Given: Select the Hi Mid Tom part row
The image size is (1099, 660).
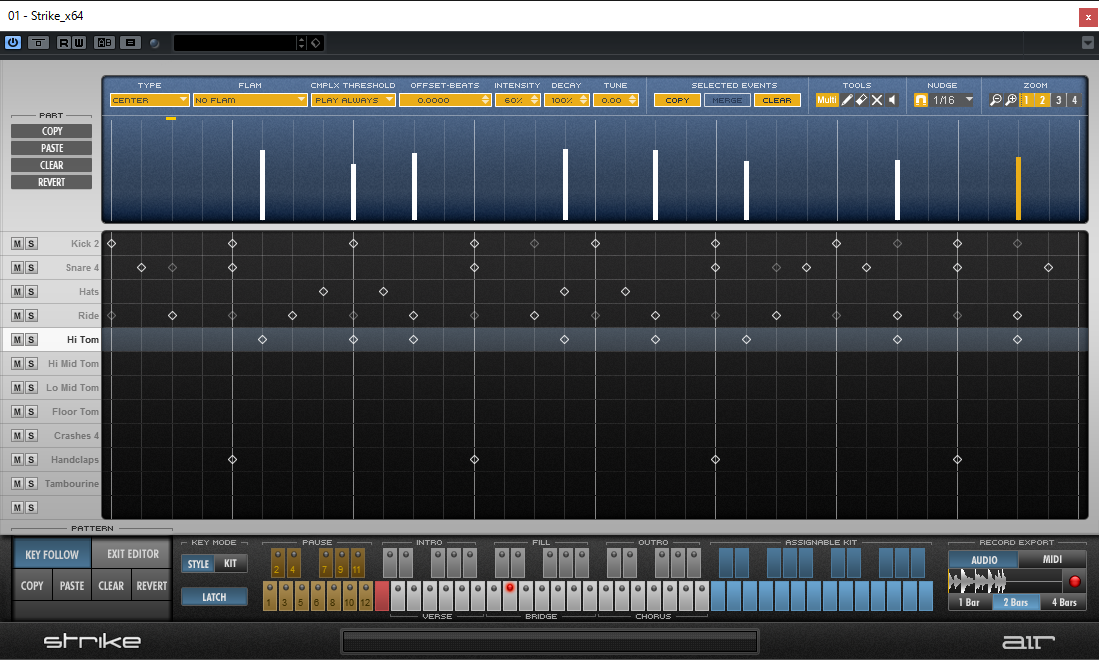Looking at the screenshot, I should (x=50, y=364).
